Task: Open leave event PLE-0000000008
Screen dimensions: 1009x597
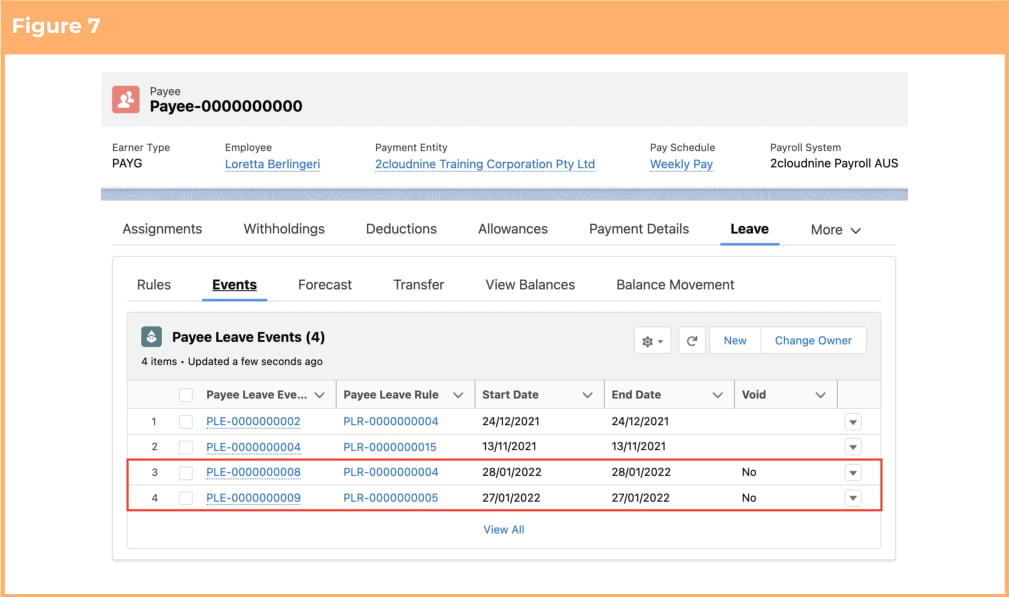Action: (253, 472)
